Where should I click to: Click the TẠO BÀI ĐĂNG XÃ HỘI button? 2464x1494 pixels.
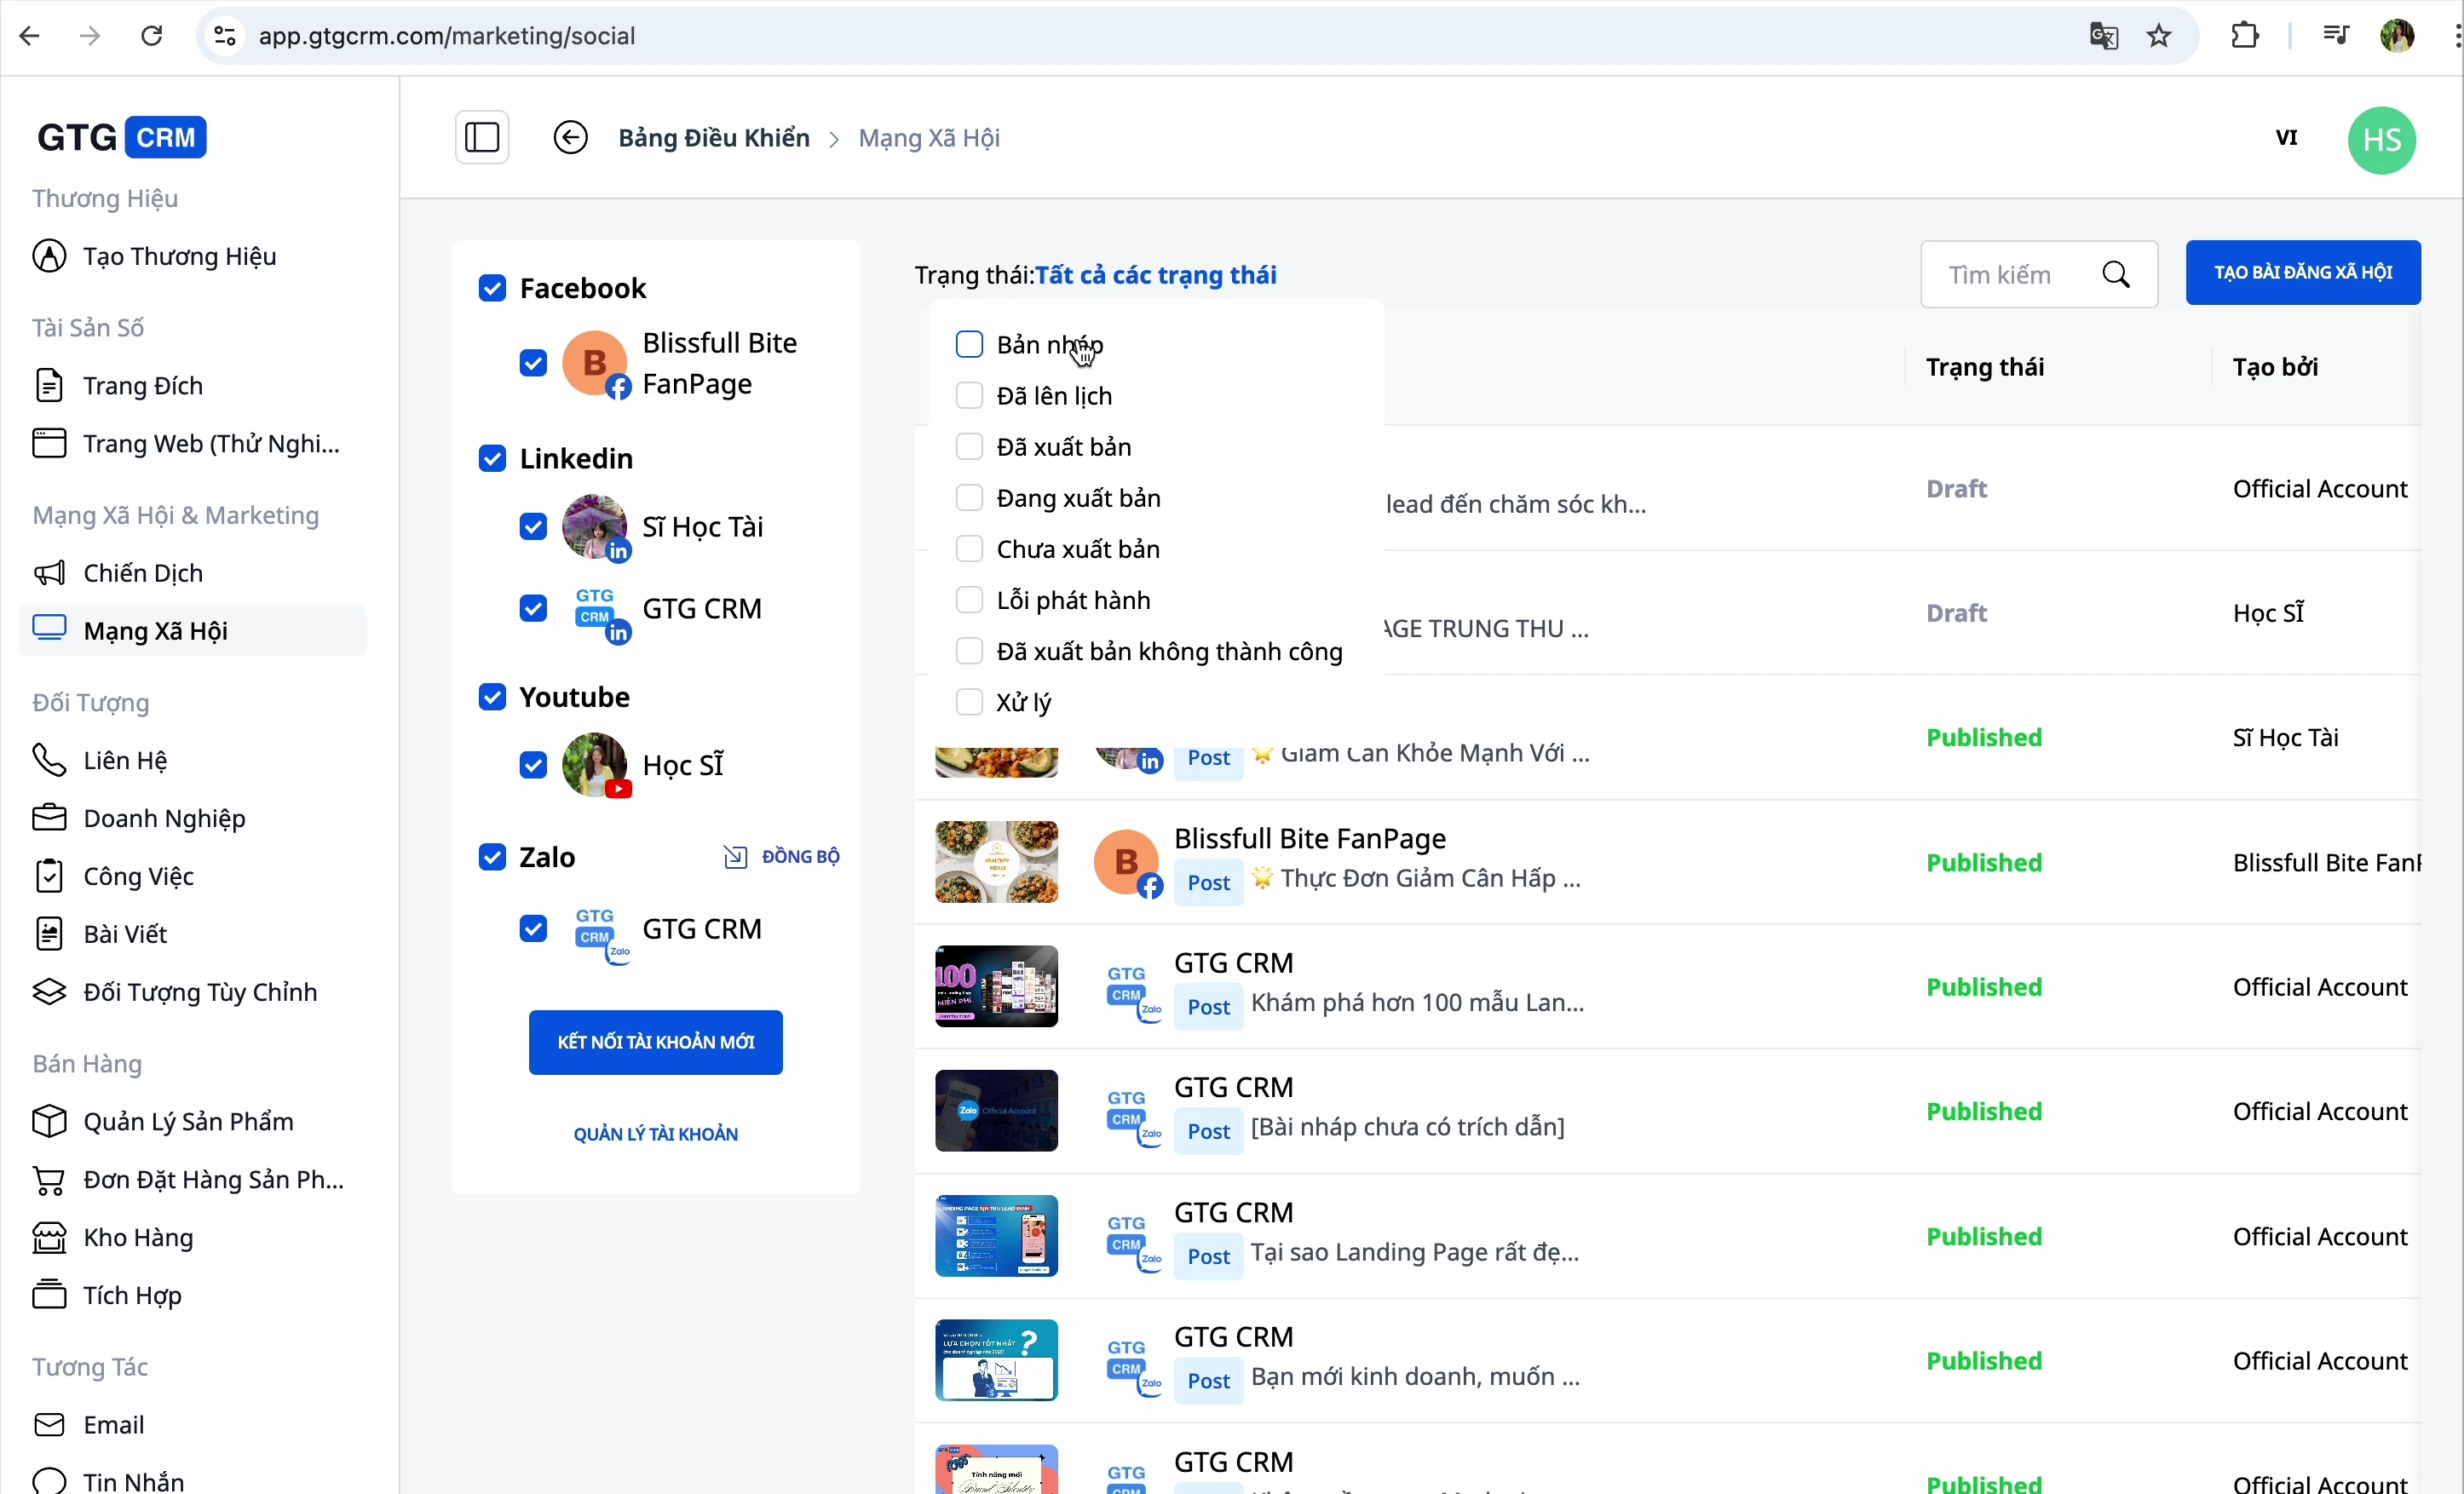coord(2302,272)
